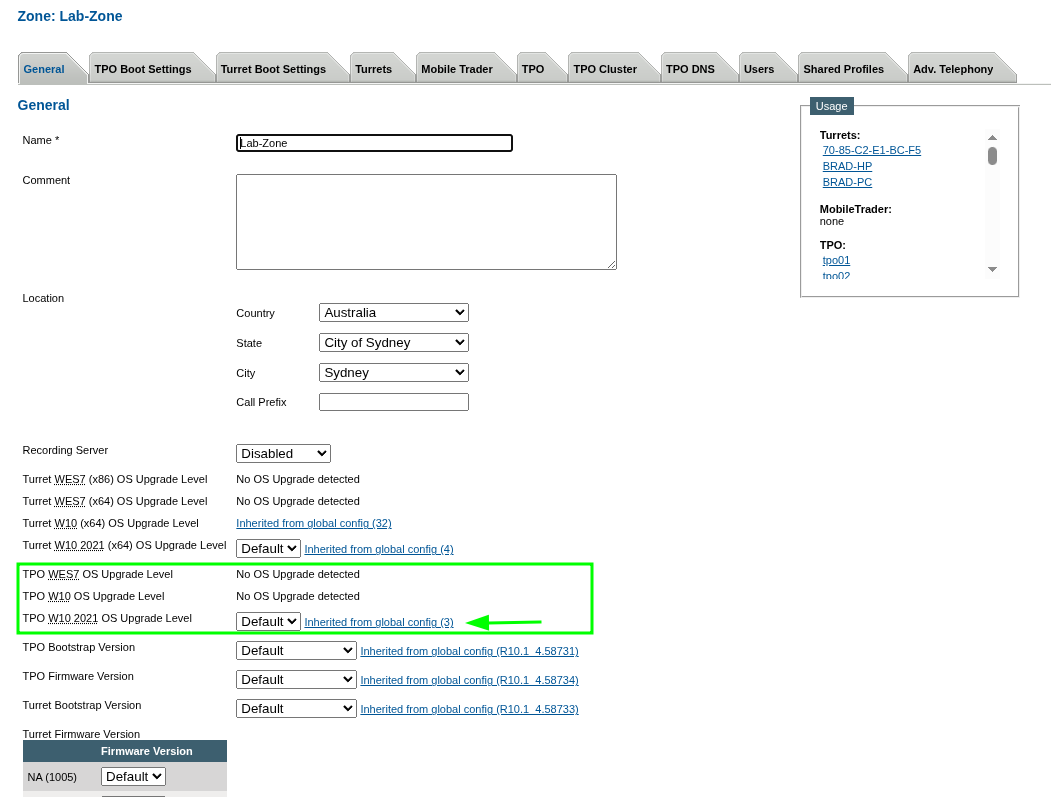Click the Comment box resize handle
Image resolution: width=1051 pixels, height=797 pixels.
[x=612, y=265]
